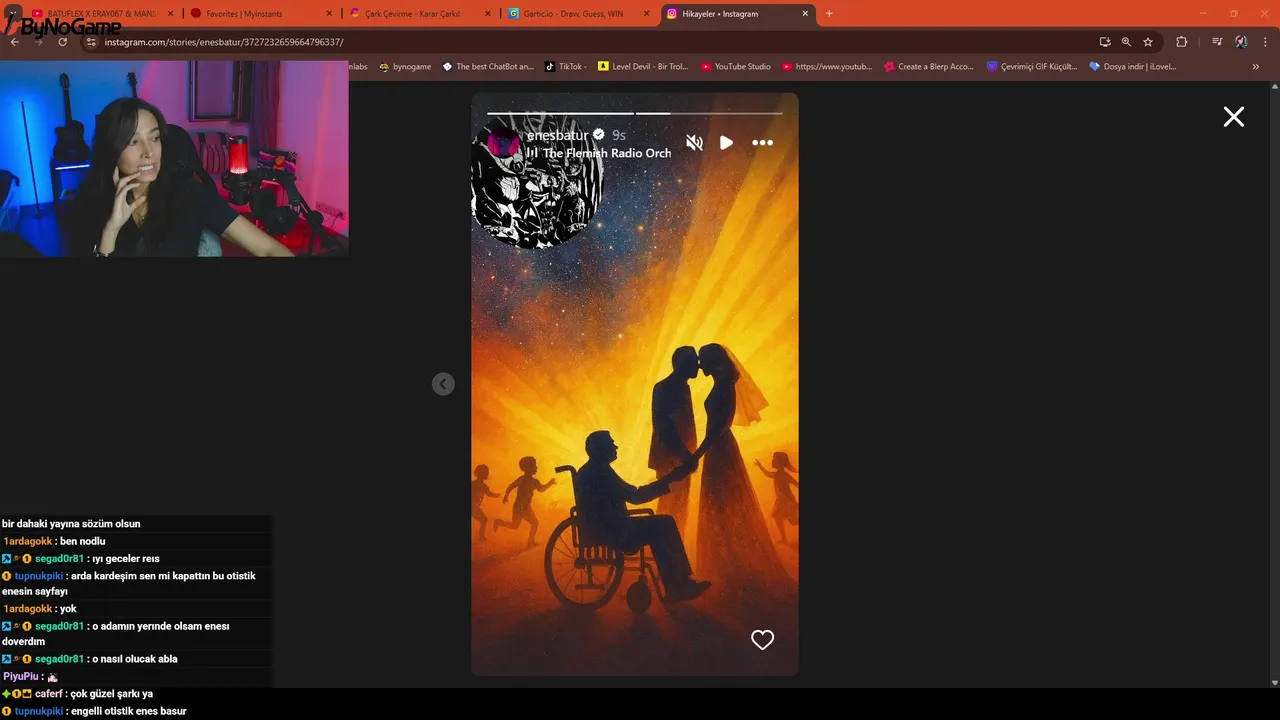Close the Favorites | Myinstants tab
This screenshot has width=1280, height=720.
click(329, 14)
